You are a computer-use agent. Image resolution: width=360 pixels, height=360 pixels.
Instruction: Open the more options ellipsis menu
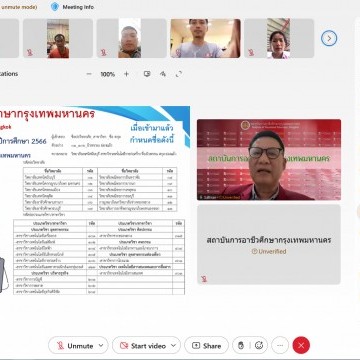pos(280,345)
